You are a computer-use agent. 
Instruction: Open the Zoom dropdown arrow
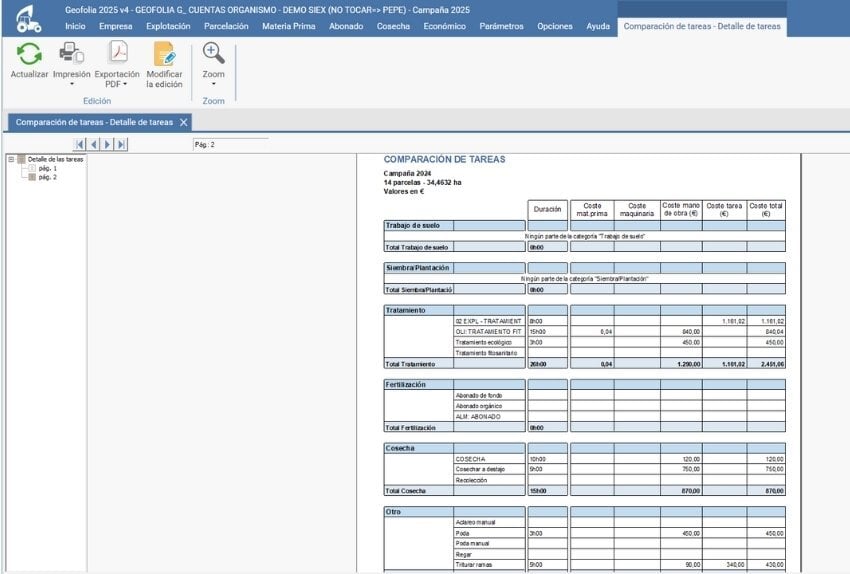coord(213,85)
